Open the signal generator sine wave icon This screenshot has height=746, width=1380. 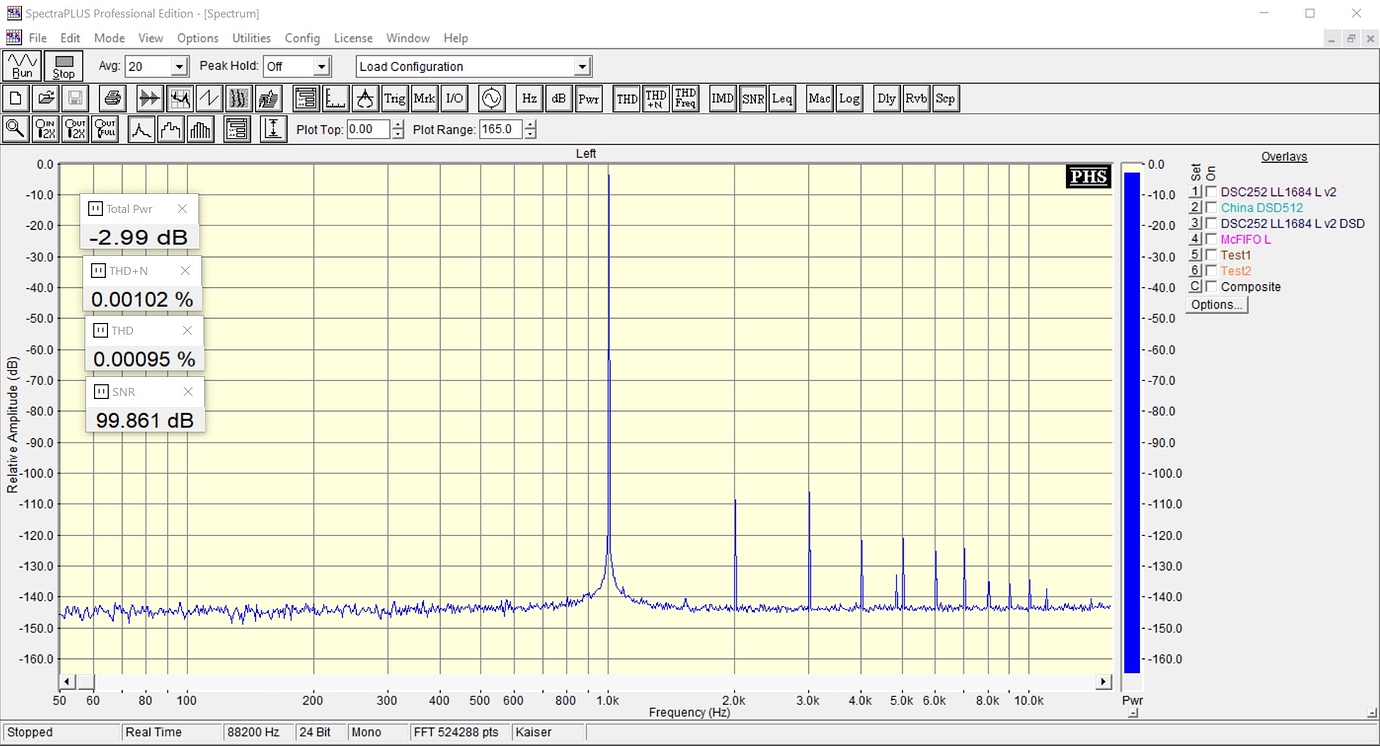coord(491,98)
